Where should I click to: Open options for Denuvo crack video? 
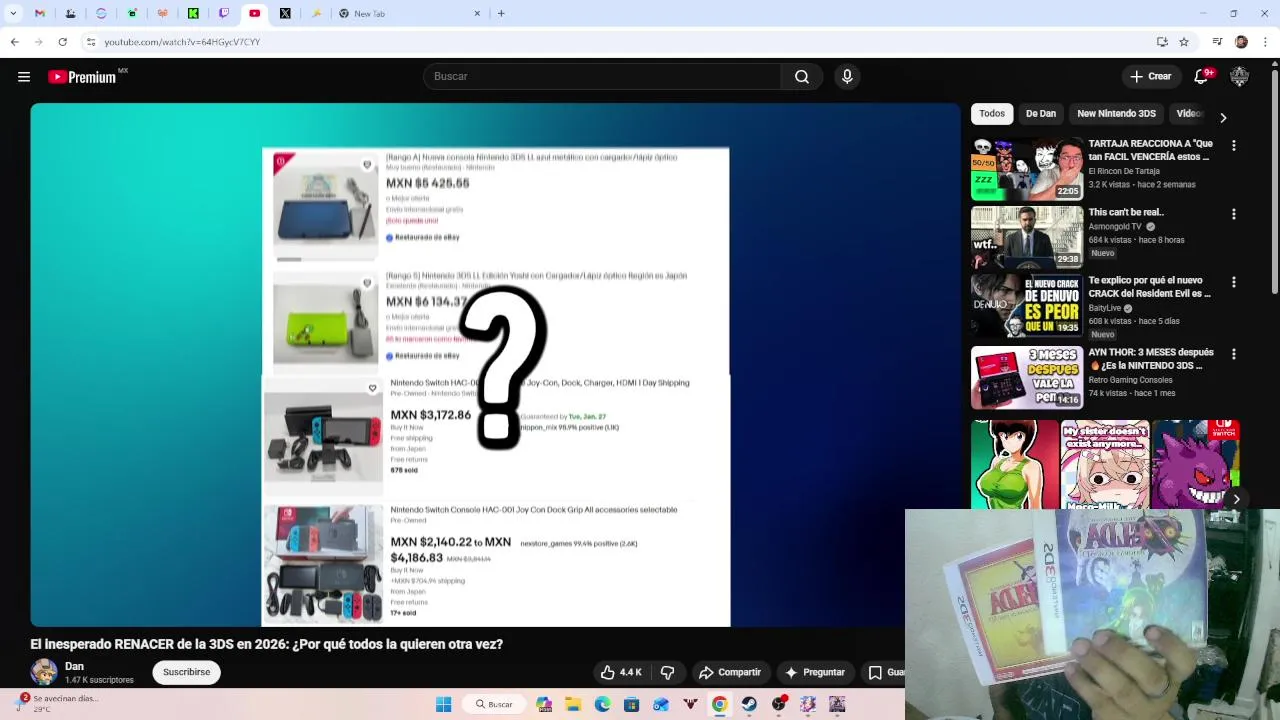[1233, 283]
